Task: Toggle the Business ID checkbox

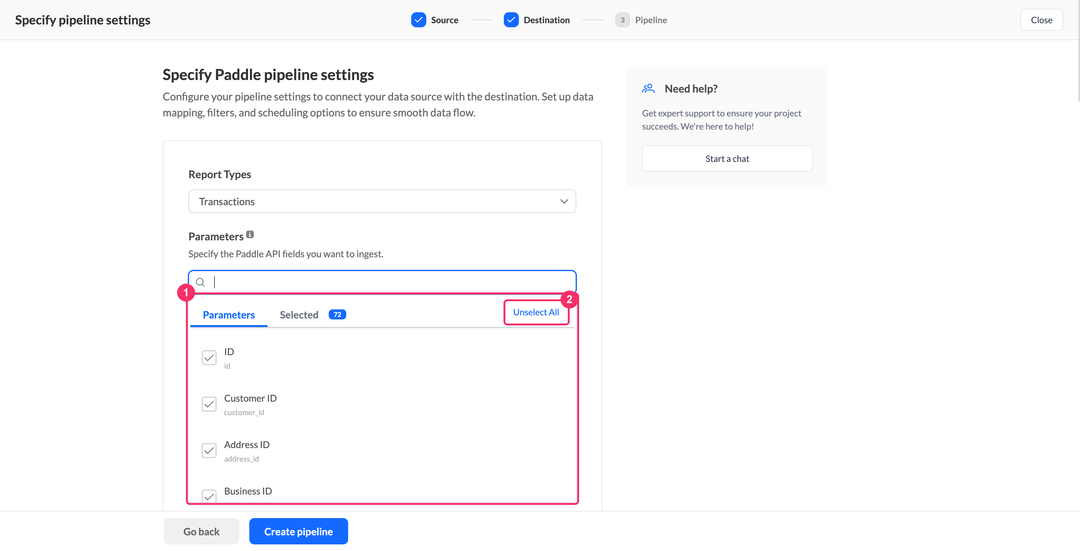Action: (x=209, y=497)
